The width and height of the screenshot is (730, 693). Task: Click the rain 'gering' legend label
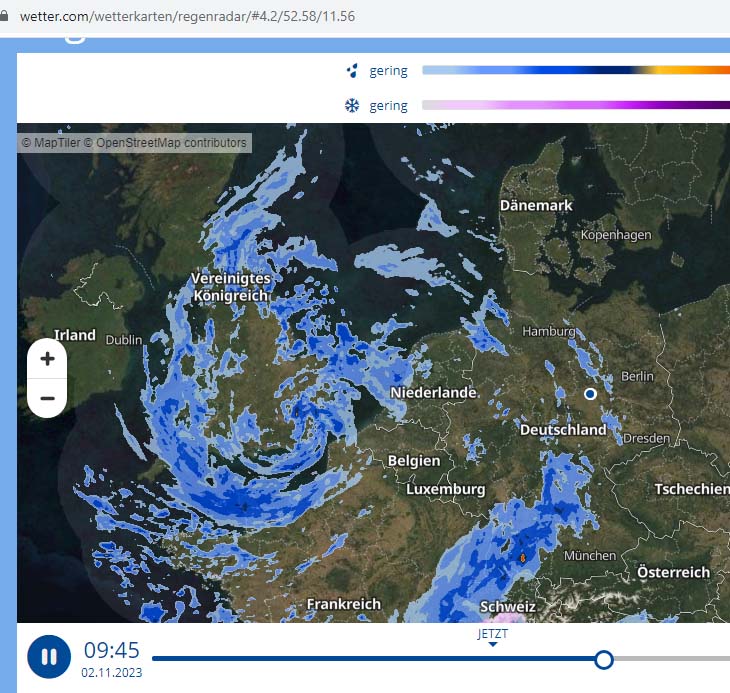pos(388,71)
